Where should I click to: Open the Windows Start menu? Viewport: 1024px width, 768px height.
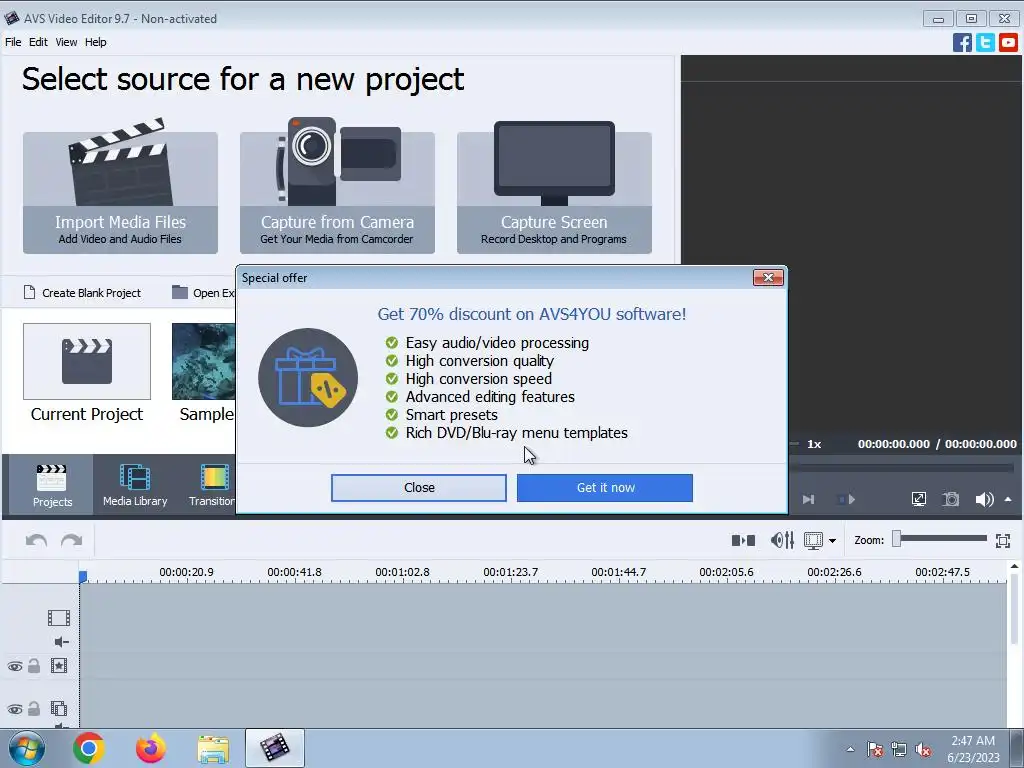[26, 748]
